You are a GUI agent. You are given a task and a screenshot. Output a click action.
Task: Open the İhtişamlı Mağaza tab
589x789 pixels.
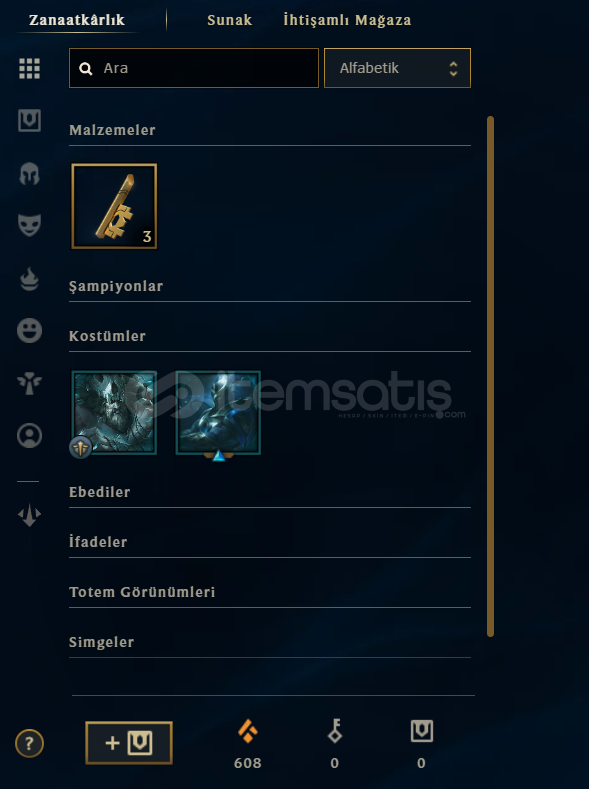coord(347,20)
